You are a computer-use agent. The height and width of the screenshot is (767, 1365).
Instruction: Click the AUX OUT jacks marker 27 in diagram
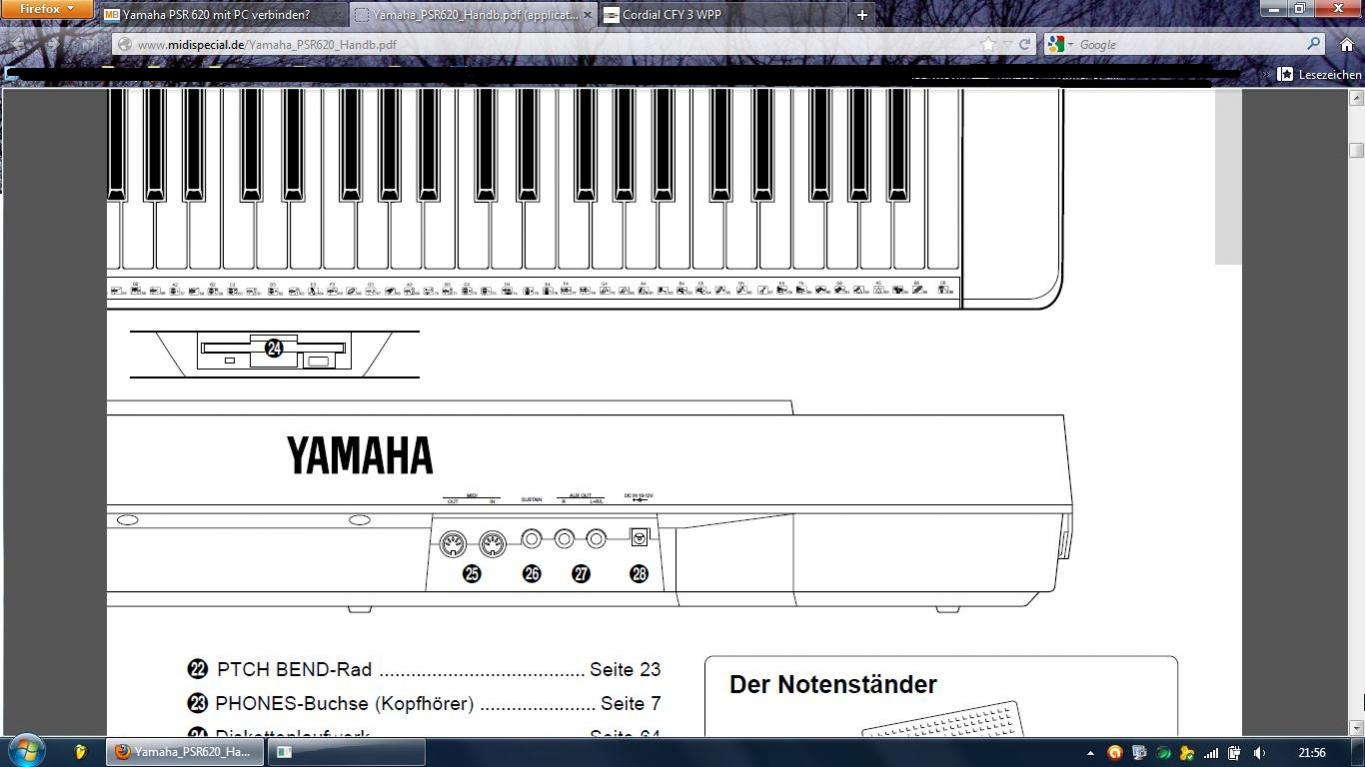(x=580, y=574)
